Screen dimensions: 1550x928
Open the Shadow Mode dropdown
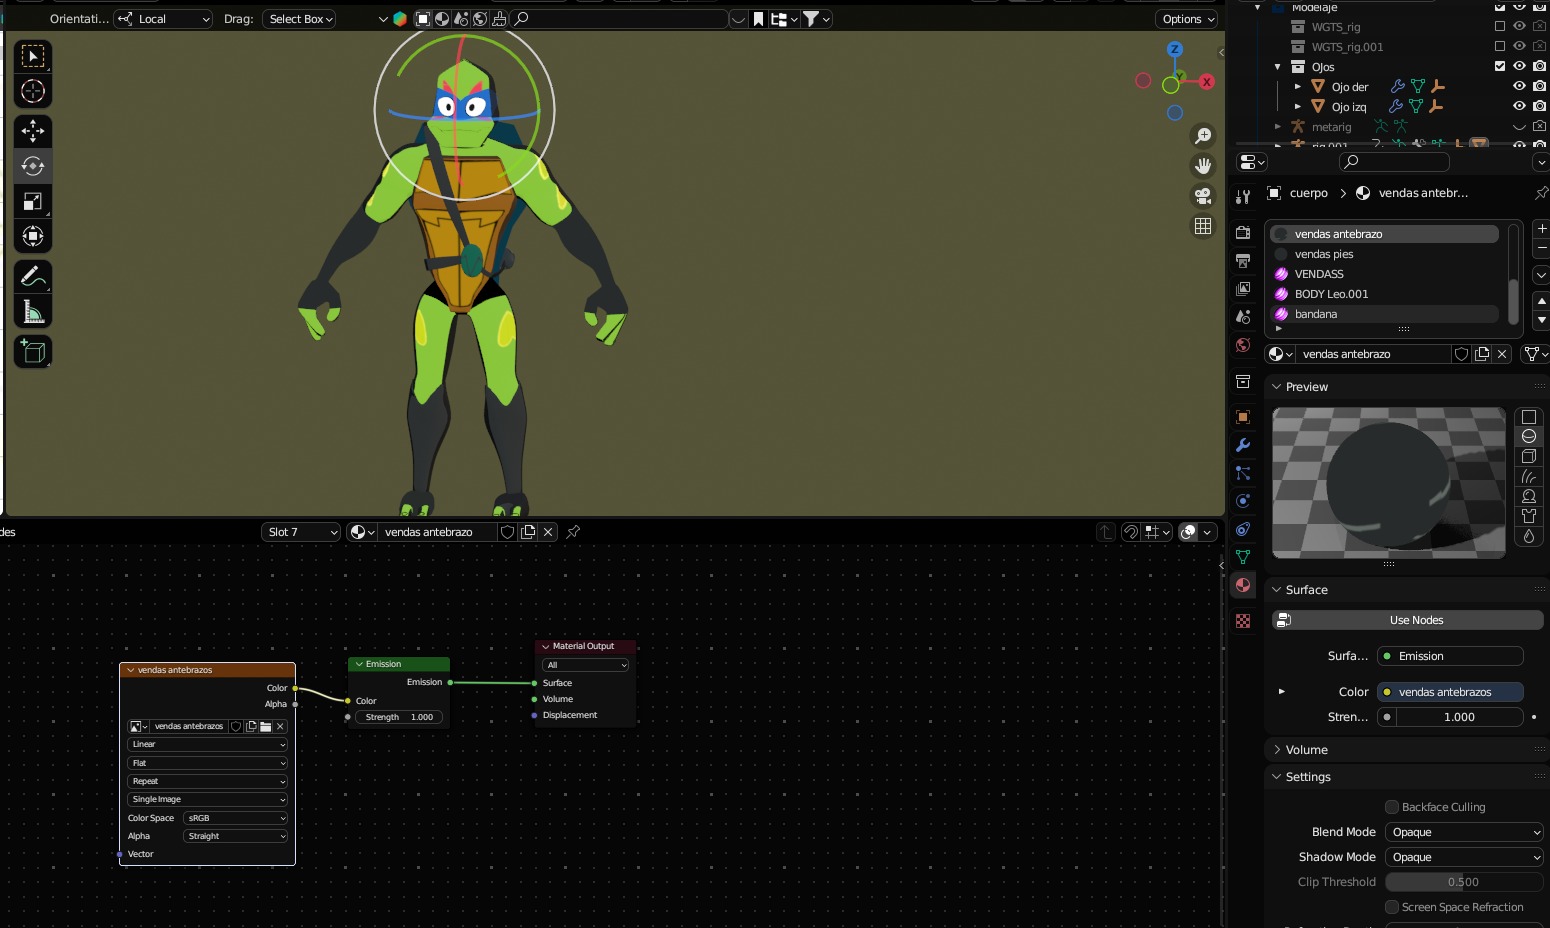point(1464,857)
